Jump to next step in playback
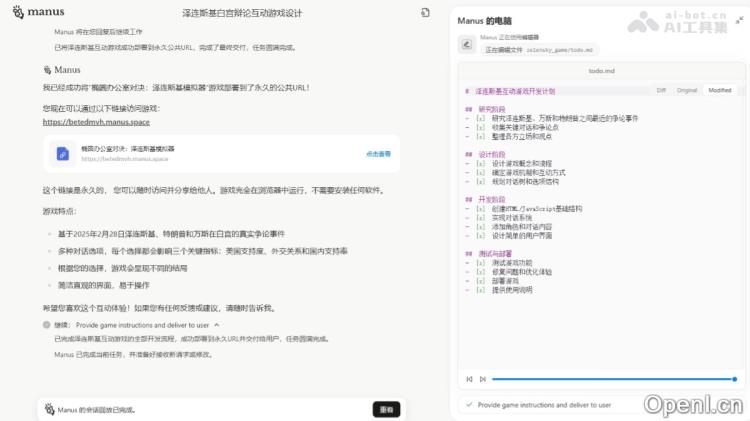 click(x=482, y=379)
